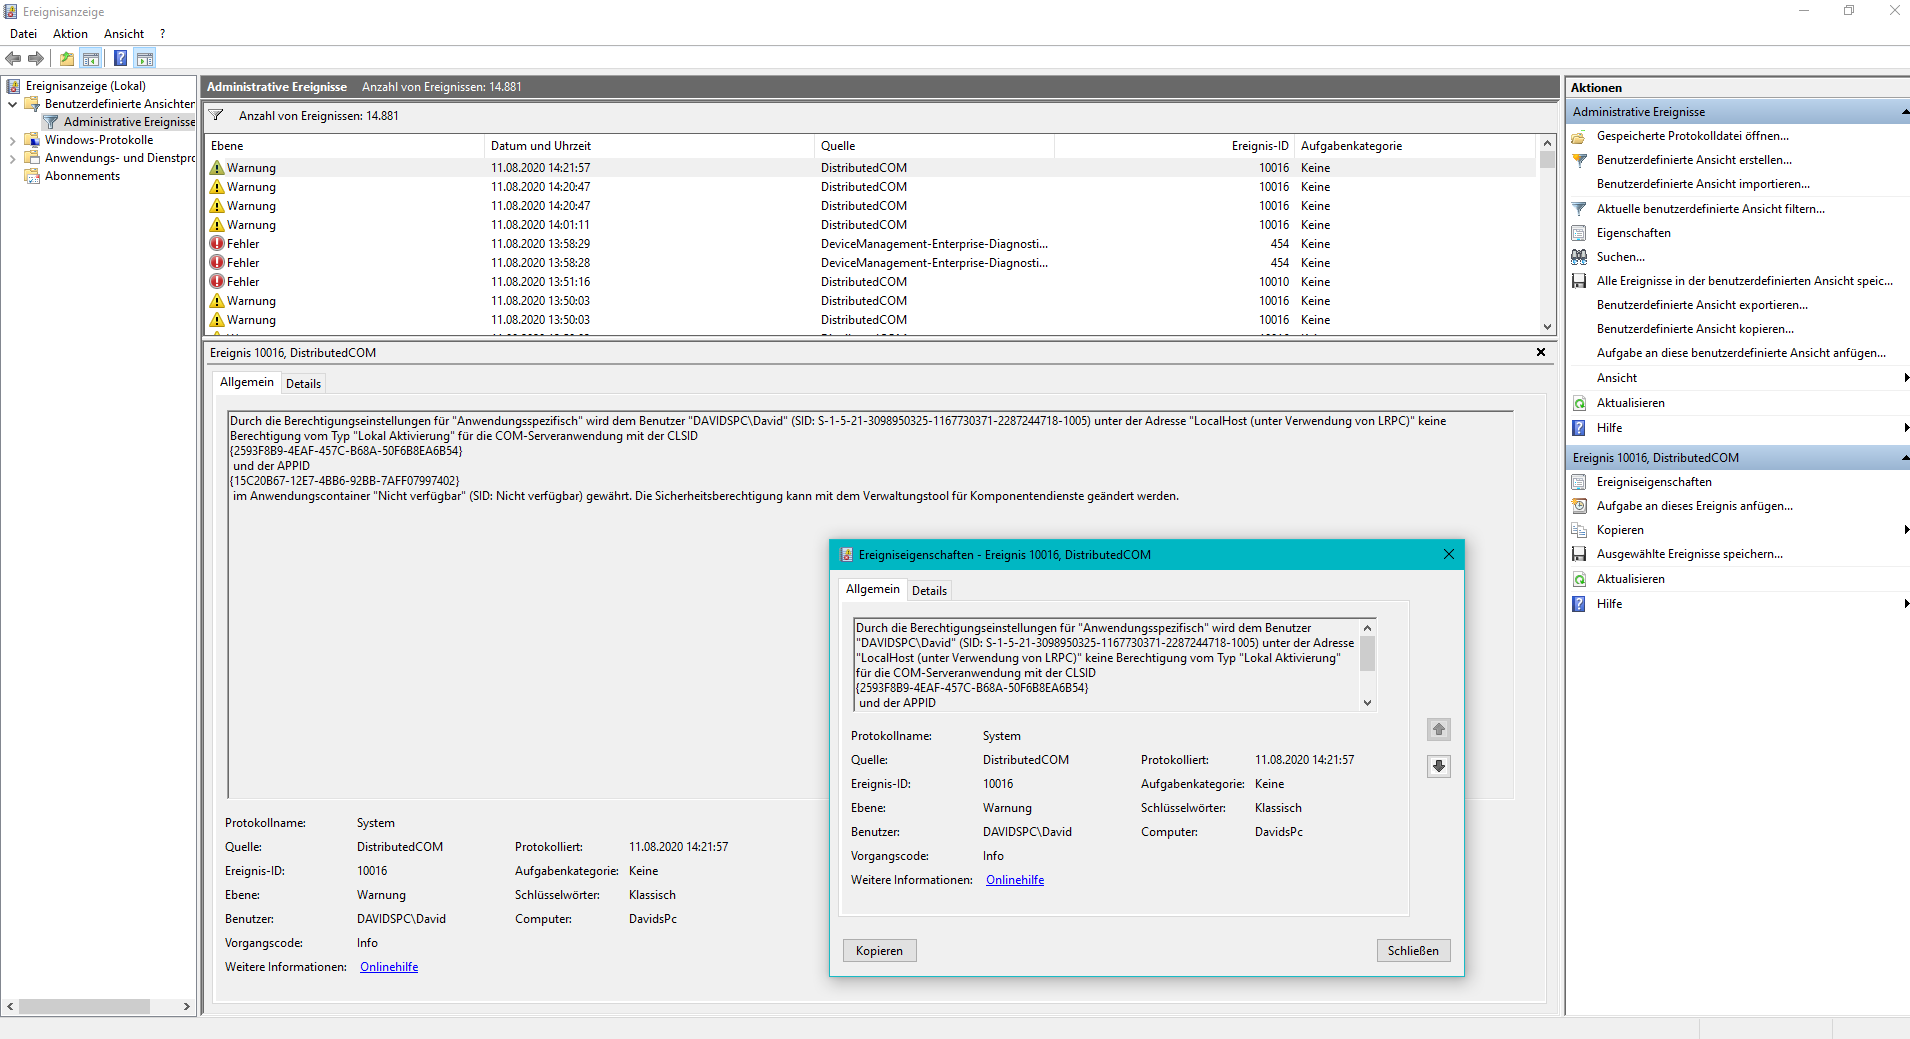Click the funnel icon for Benutzerdefinierte Ansicht erstellen
The height and width of the screenshot is (1039, 1910).
coord(1579,160)
